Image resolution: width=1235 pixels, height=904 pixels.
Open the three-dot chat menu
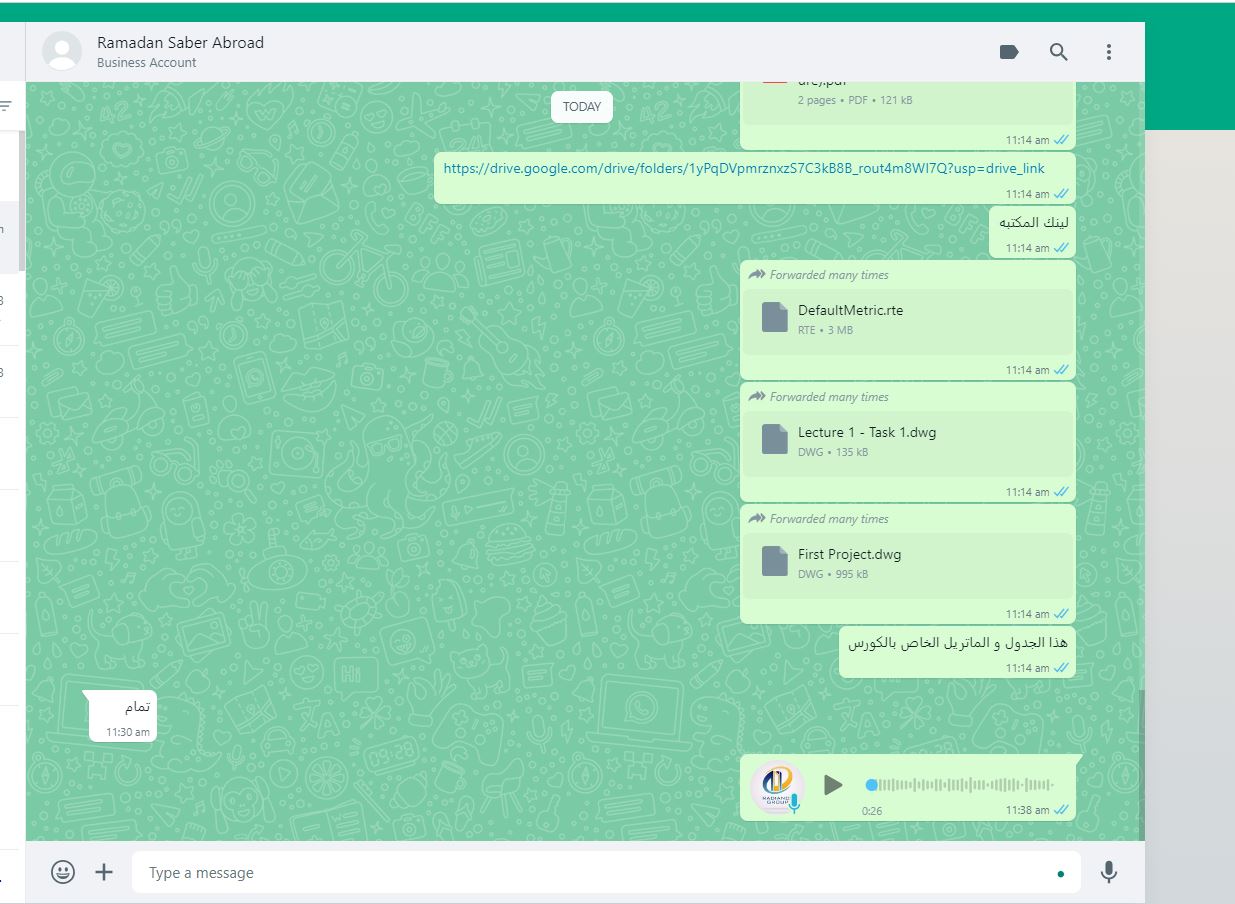point(1109,52)
